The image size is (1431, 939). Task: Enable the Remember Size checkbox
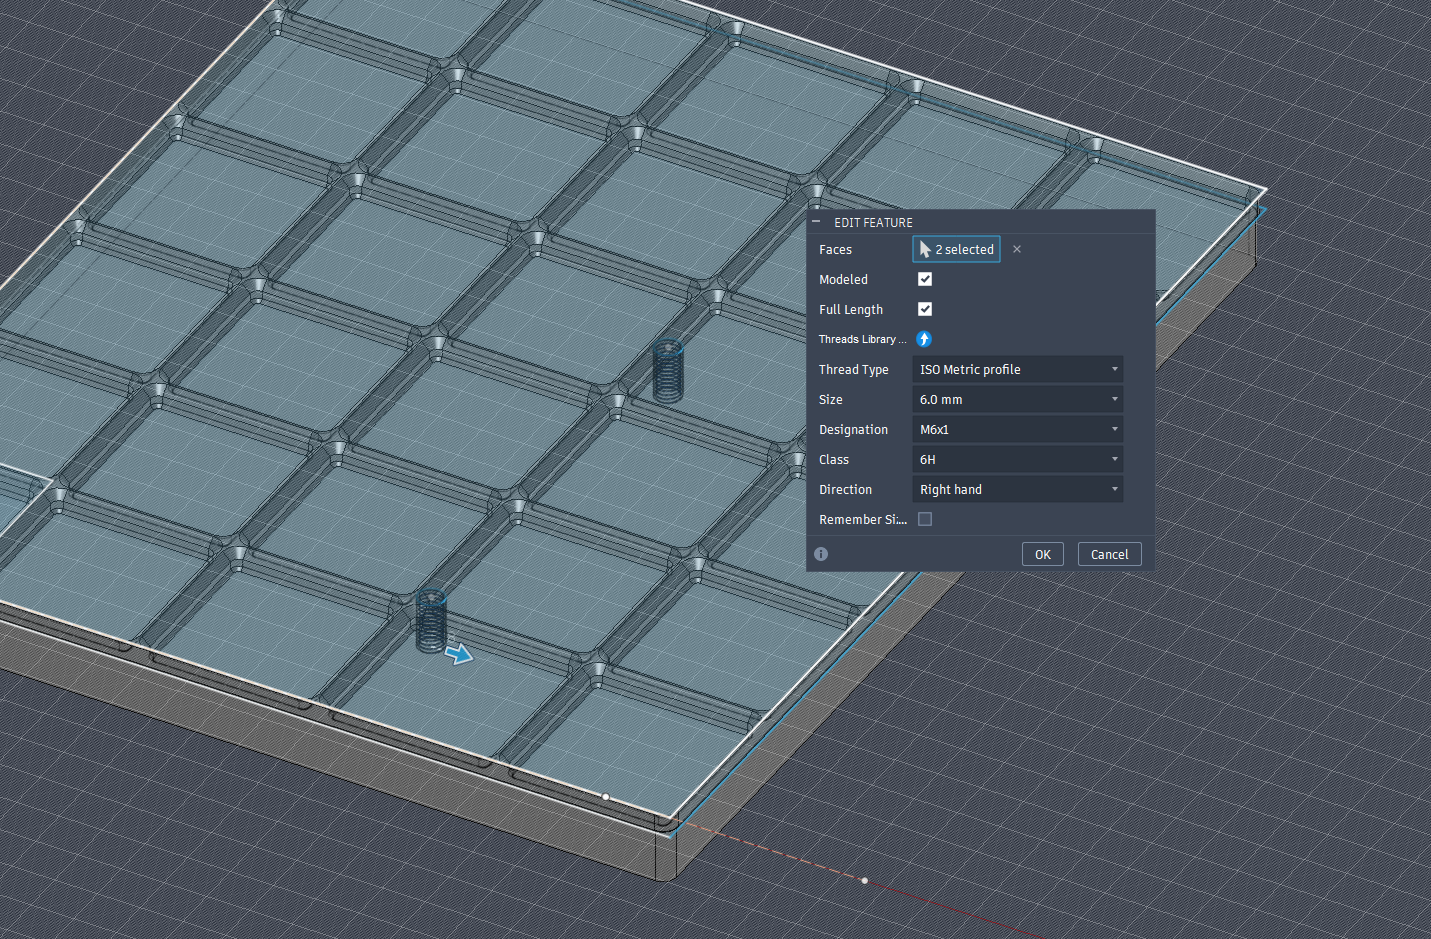point(925,519)
